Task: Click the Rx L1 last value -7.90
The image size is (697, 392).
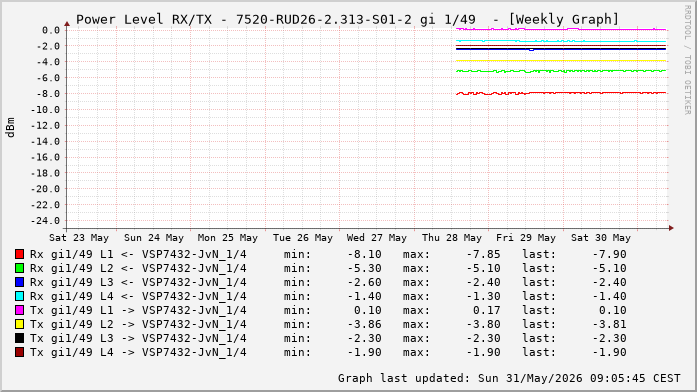Action: (x=609, y=254)
